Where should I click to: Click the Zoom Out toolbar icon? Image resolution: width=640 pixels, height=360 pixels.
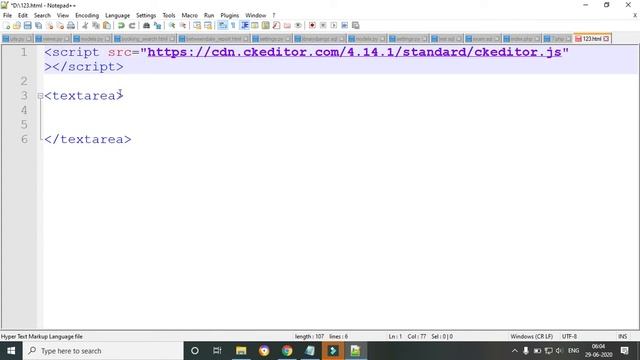click(183, 25)
